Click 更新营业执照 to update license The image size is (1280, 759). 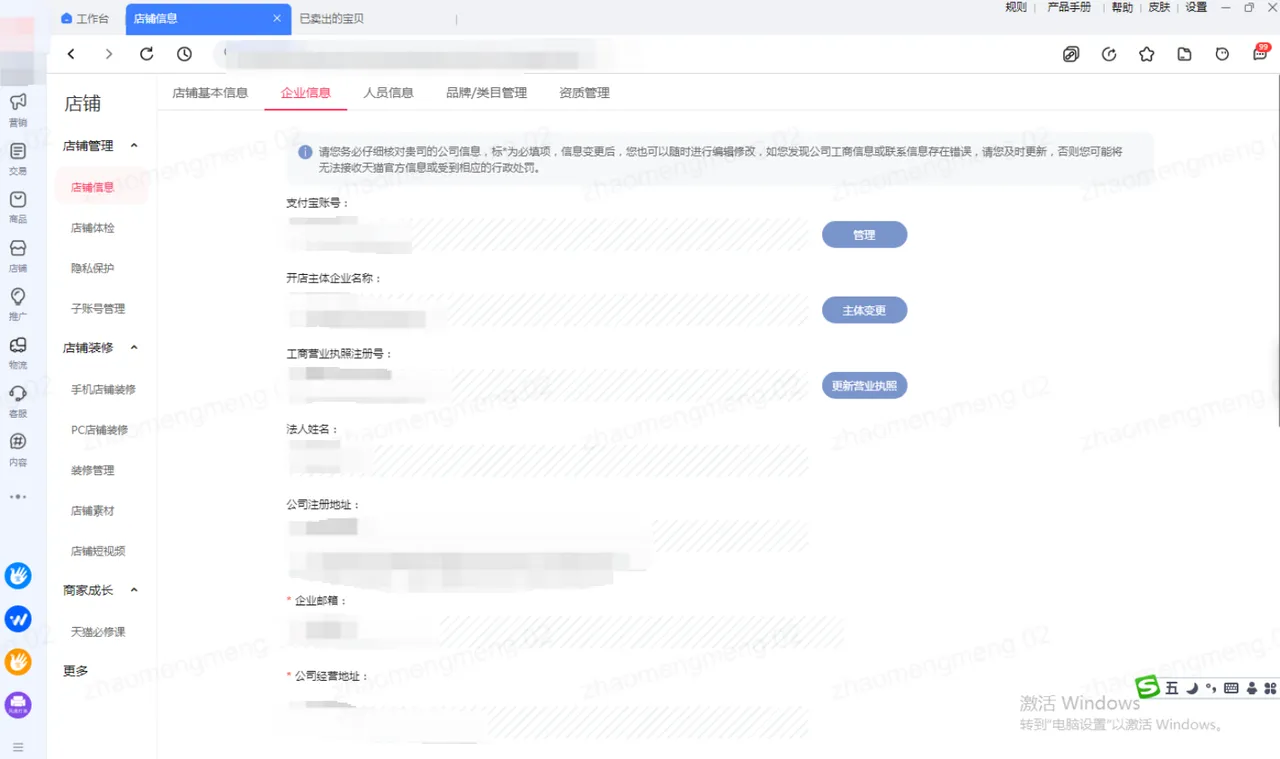coord(864,385)
